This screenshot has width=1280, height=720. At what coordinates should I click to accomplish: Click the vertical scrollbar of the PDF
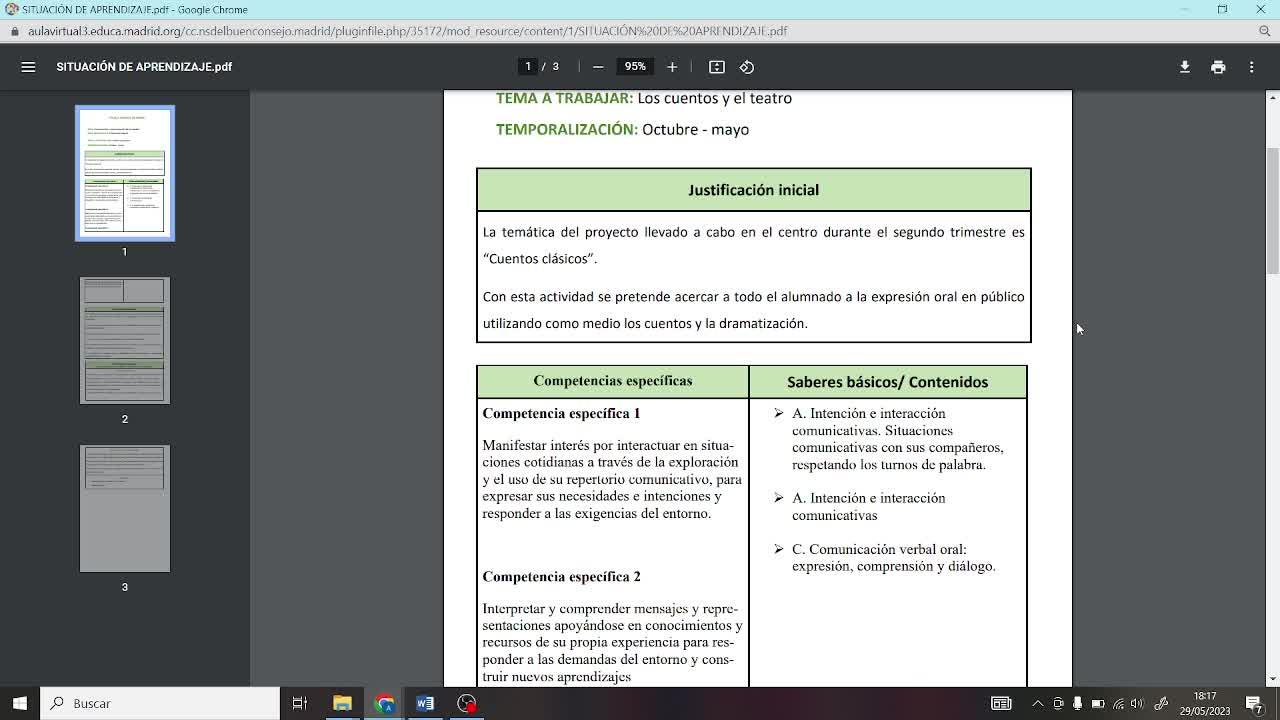[1272, 210]
